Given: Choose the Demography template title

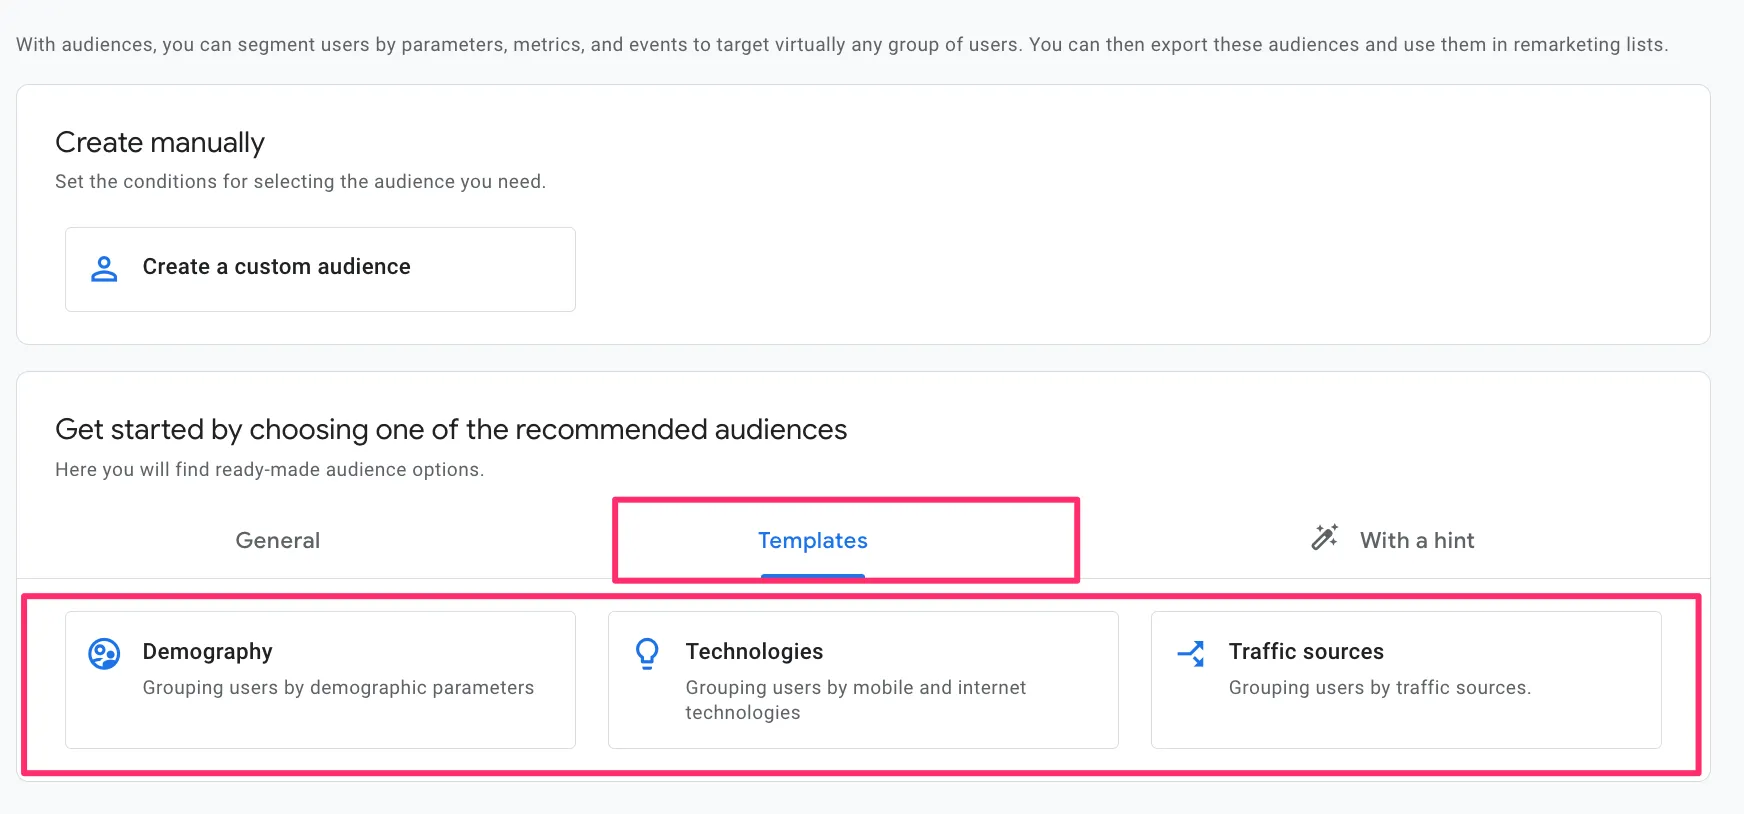Looking at the screenshot, I should tap(207, 651).
